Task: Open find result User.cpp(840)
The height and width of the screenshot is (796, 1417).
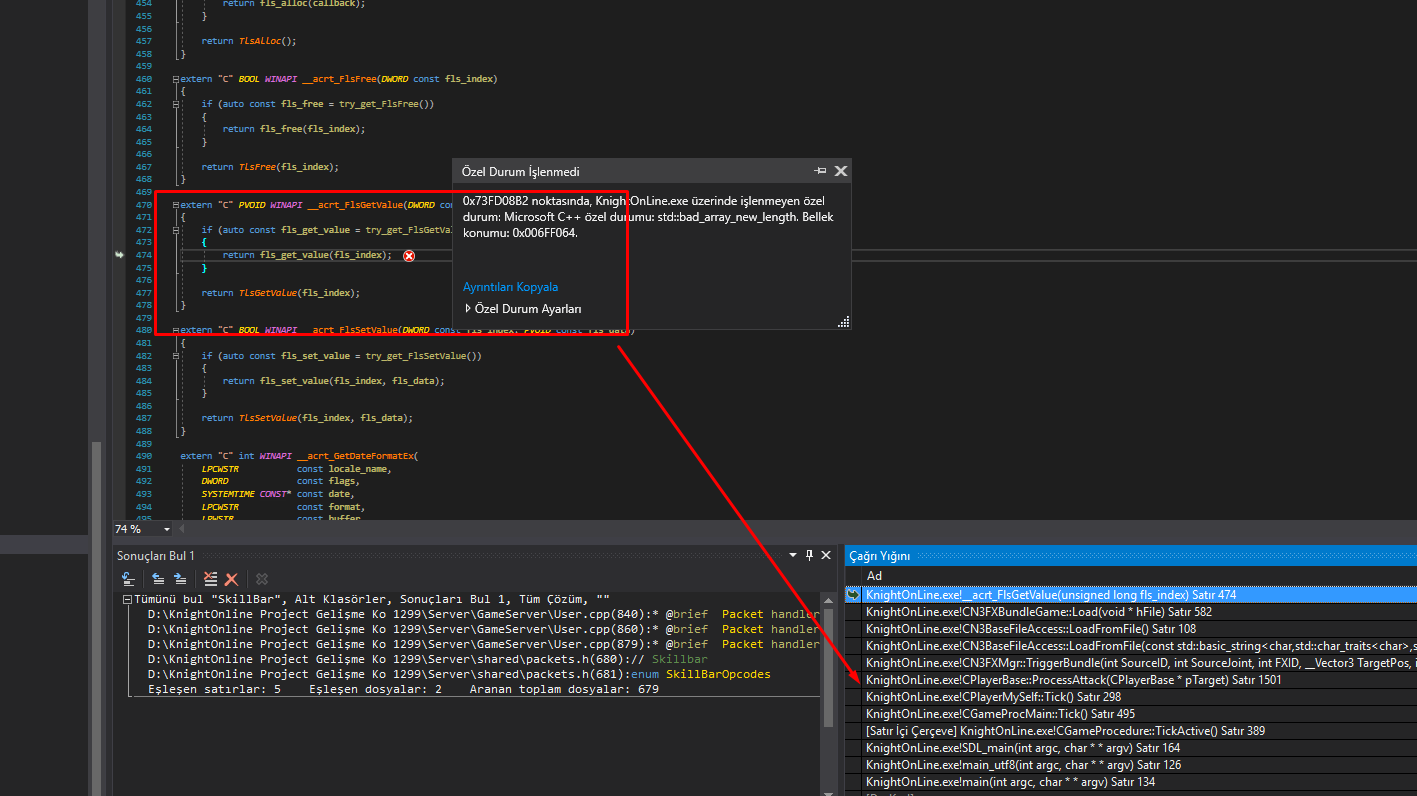Action: (x=483, y=614)
